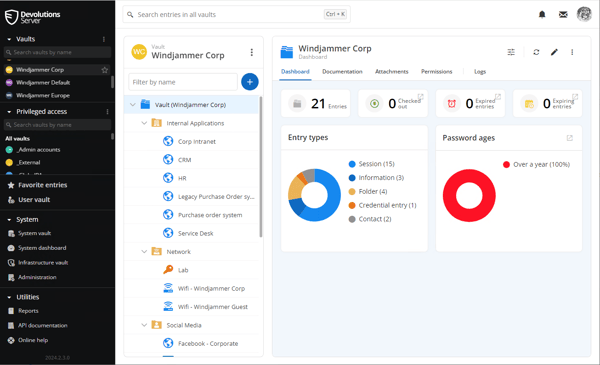Screen dimensions: 600x365
Task: Switch to the Dashboard tab
Action: (295, 72)
